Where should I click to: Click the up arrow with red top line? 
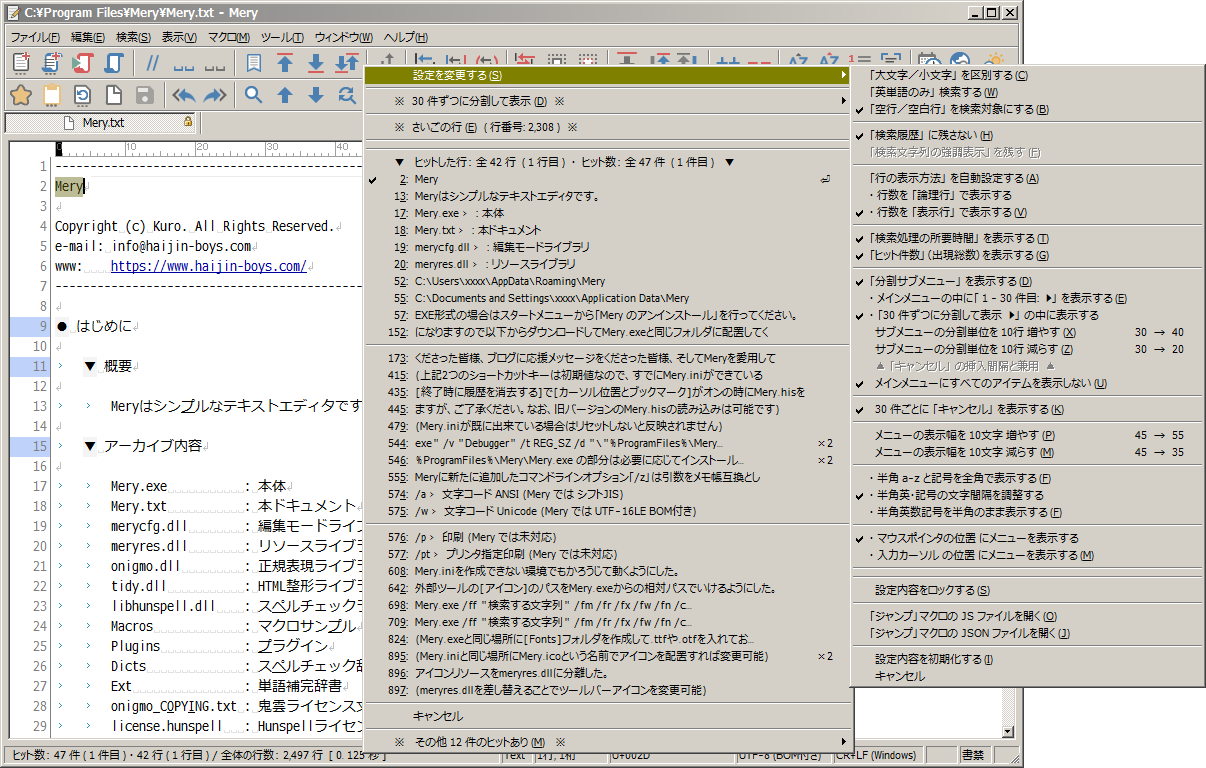285,63
